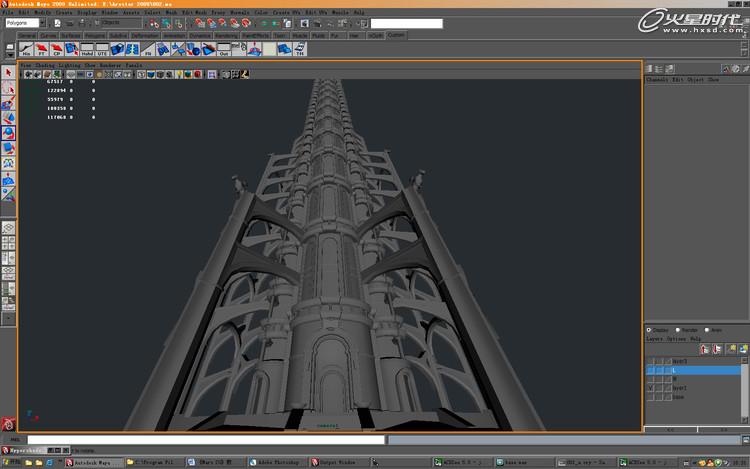Image resolution: width=750 pixels, height=469 pixels.
Task: Click the Out shelf button
Action: [x=224, y=49]
